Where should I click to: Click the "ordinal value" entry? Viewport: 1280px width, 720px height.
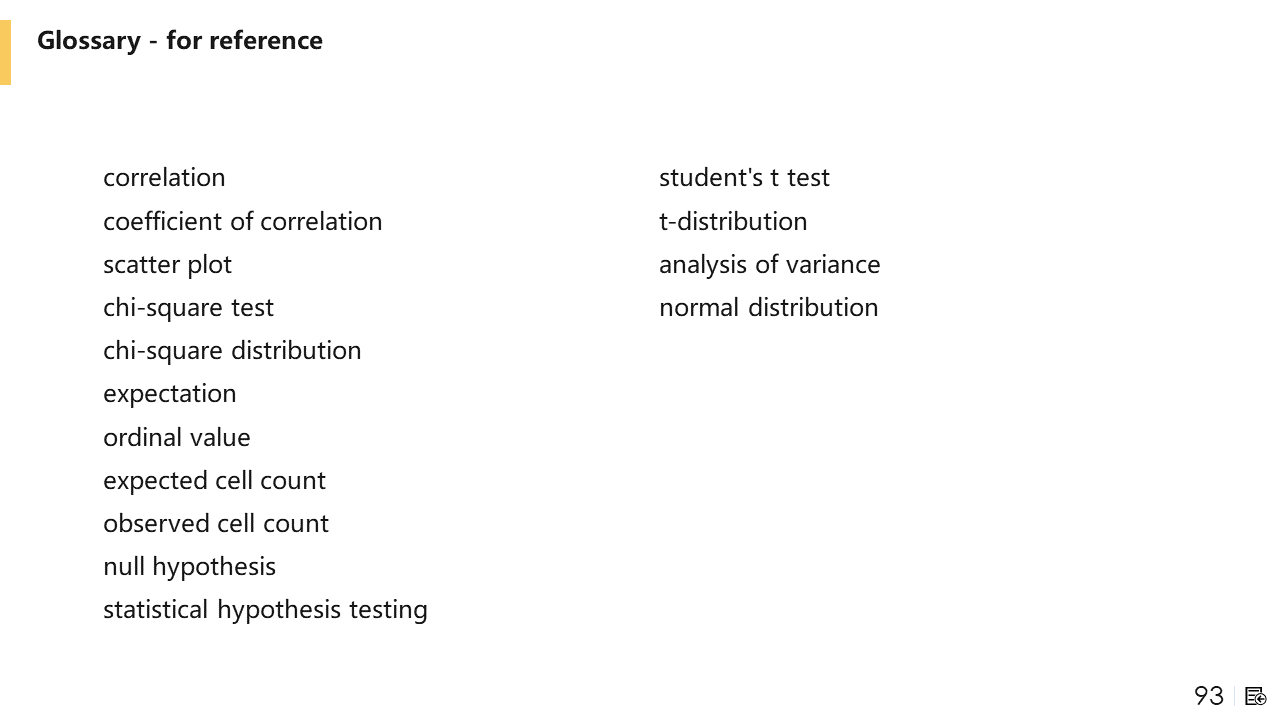pos(177,437)
